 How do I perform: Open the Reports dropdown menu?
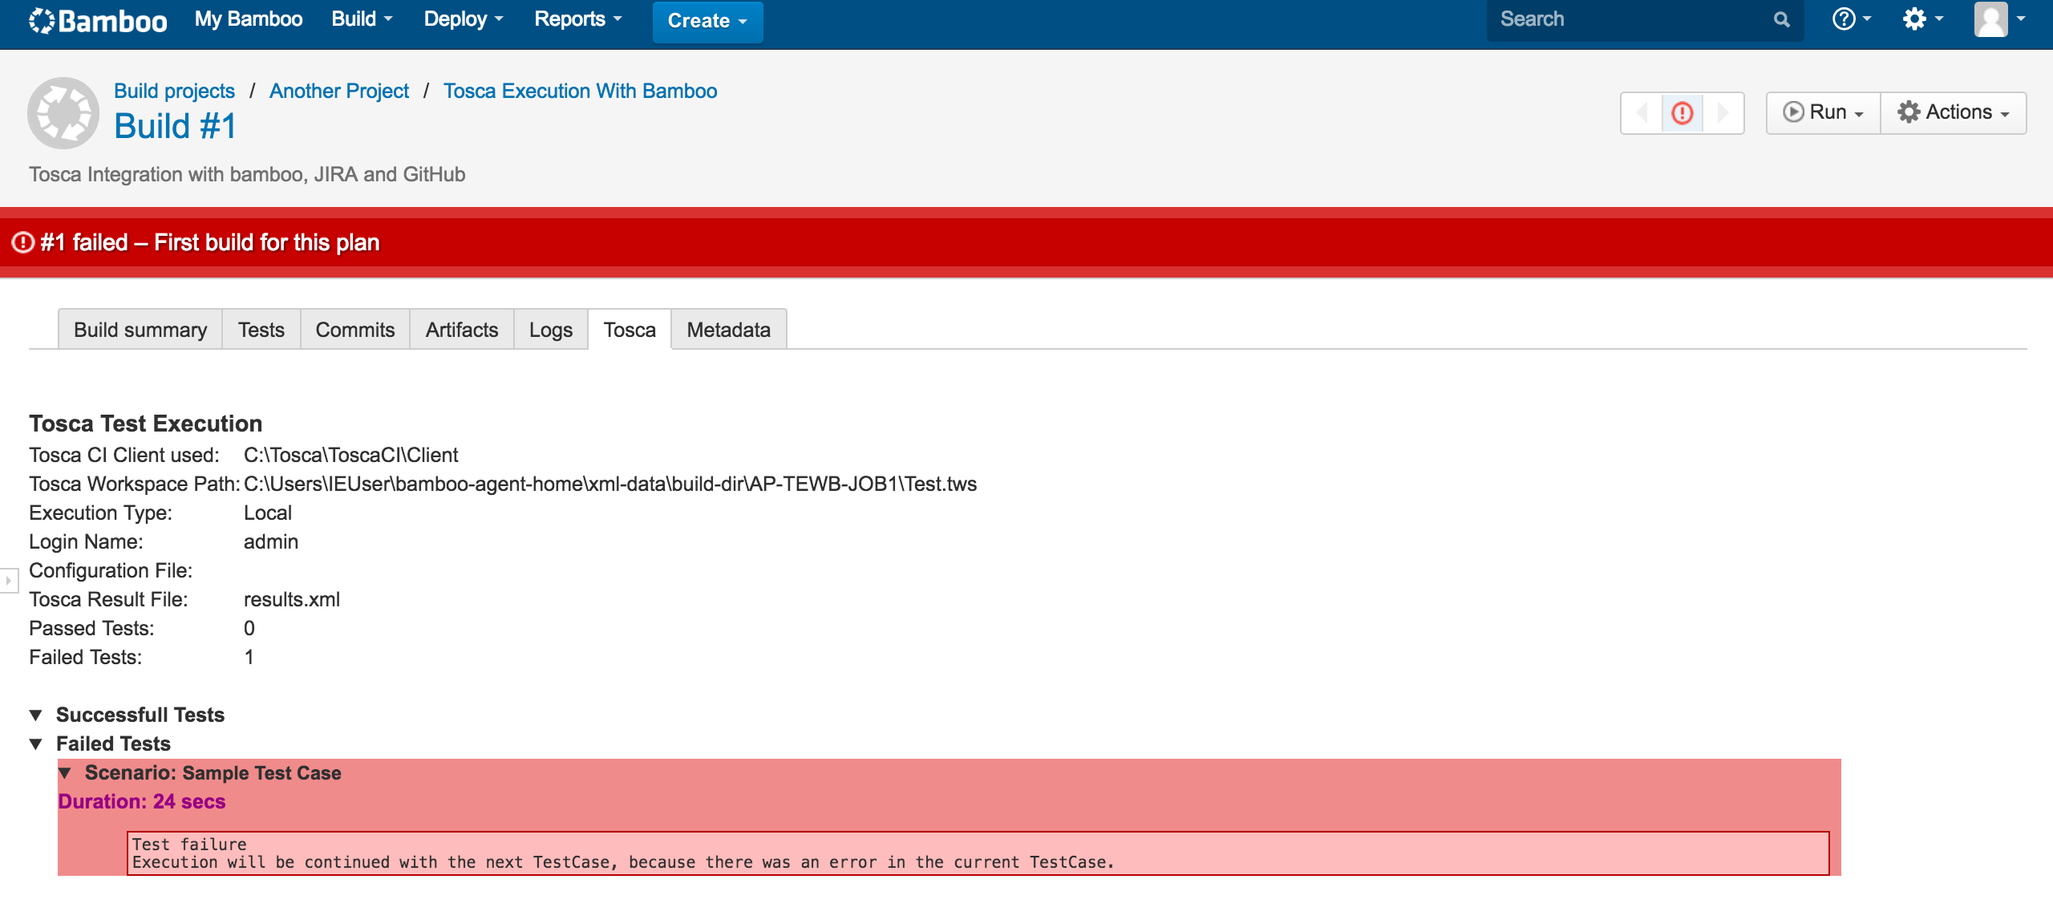pos(578,19)
